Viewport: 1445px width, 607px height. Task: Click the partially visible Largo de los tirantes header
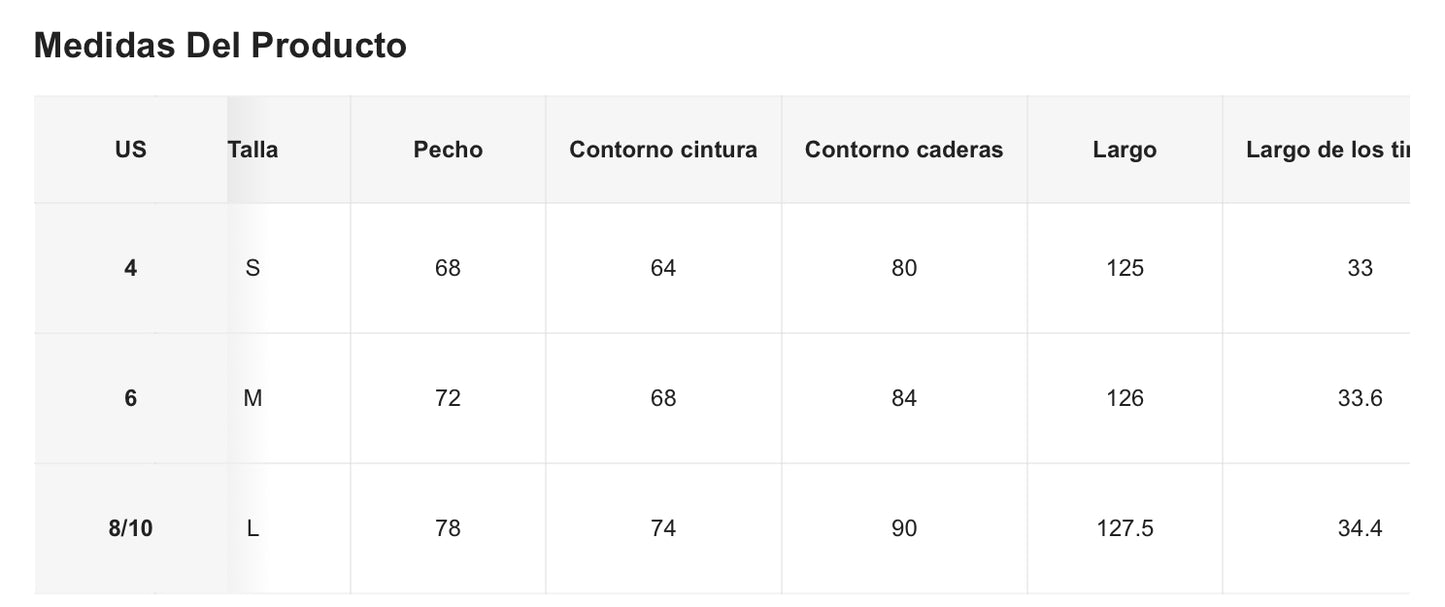[x=1326, y=150]
